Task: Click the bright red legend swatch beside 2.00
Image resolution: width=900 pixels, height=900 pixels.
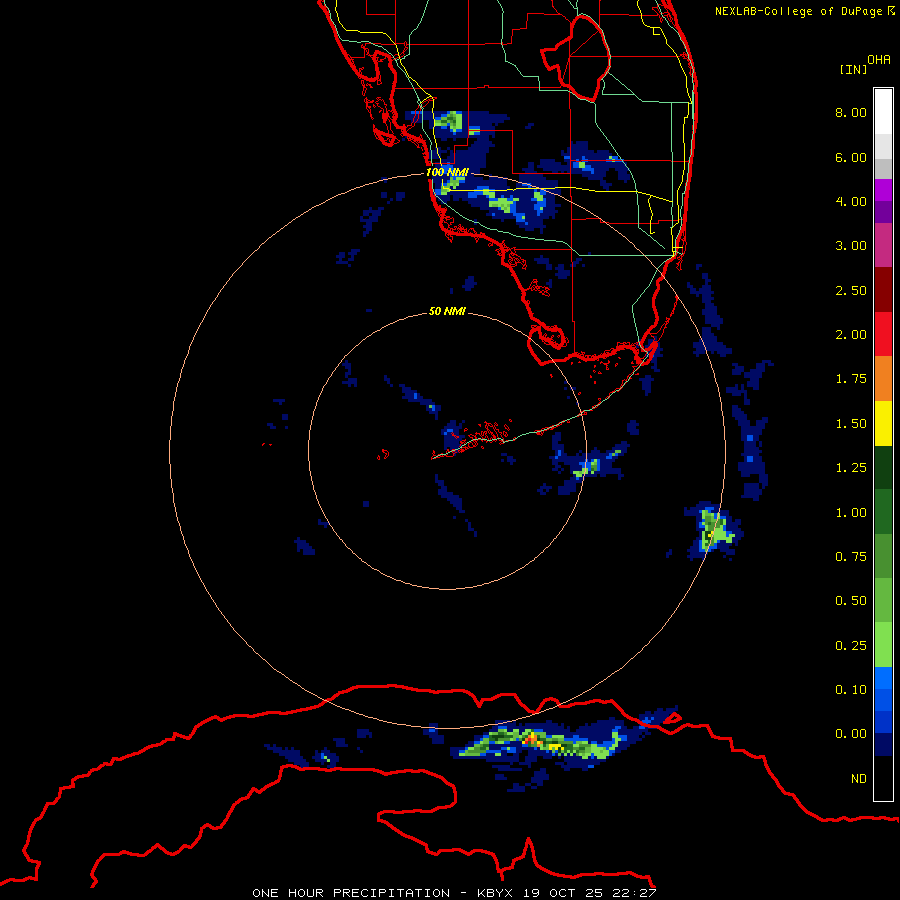Action: [883, 334]
